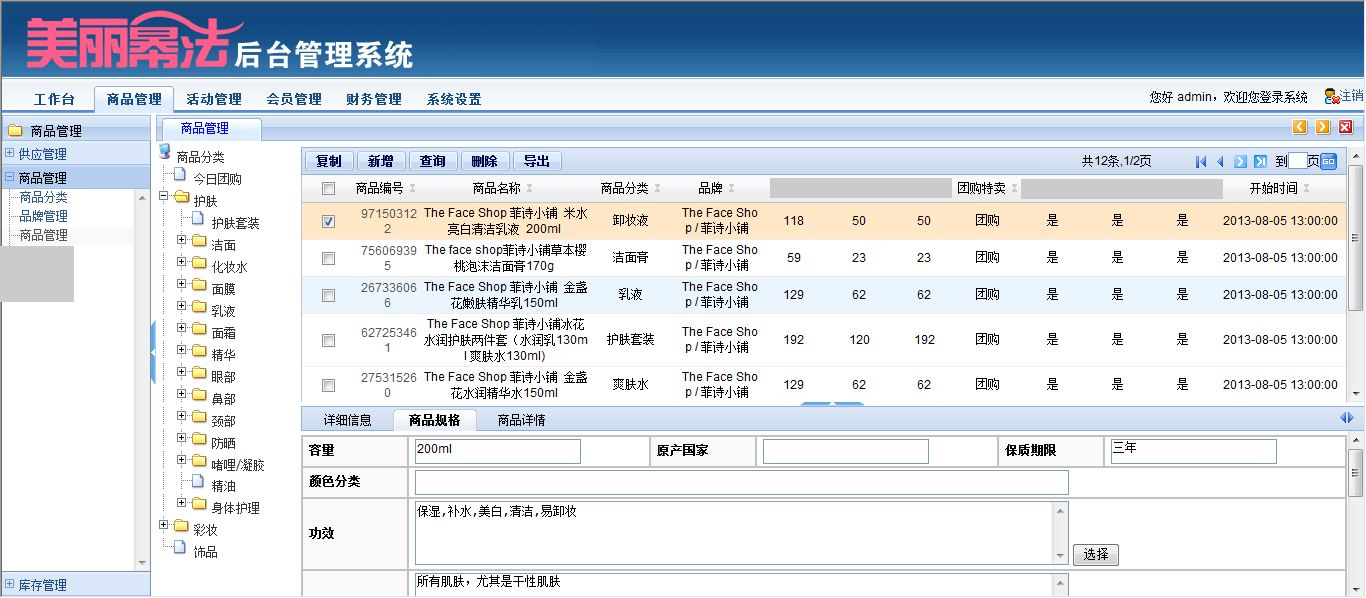Go to the next page using pagination arrow
The height and width of the screenshot is (598, 1366).
(1240, 161)
